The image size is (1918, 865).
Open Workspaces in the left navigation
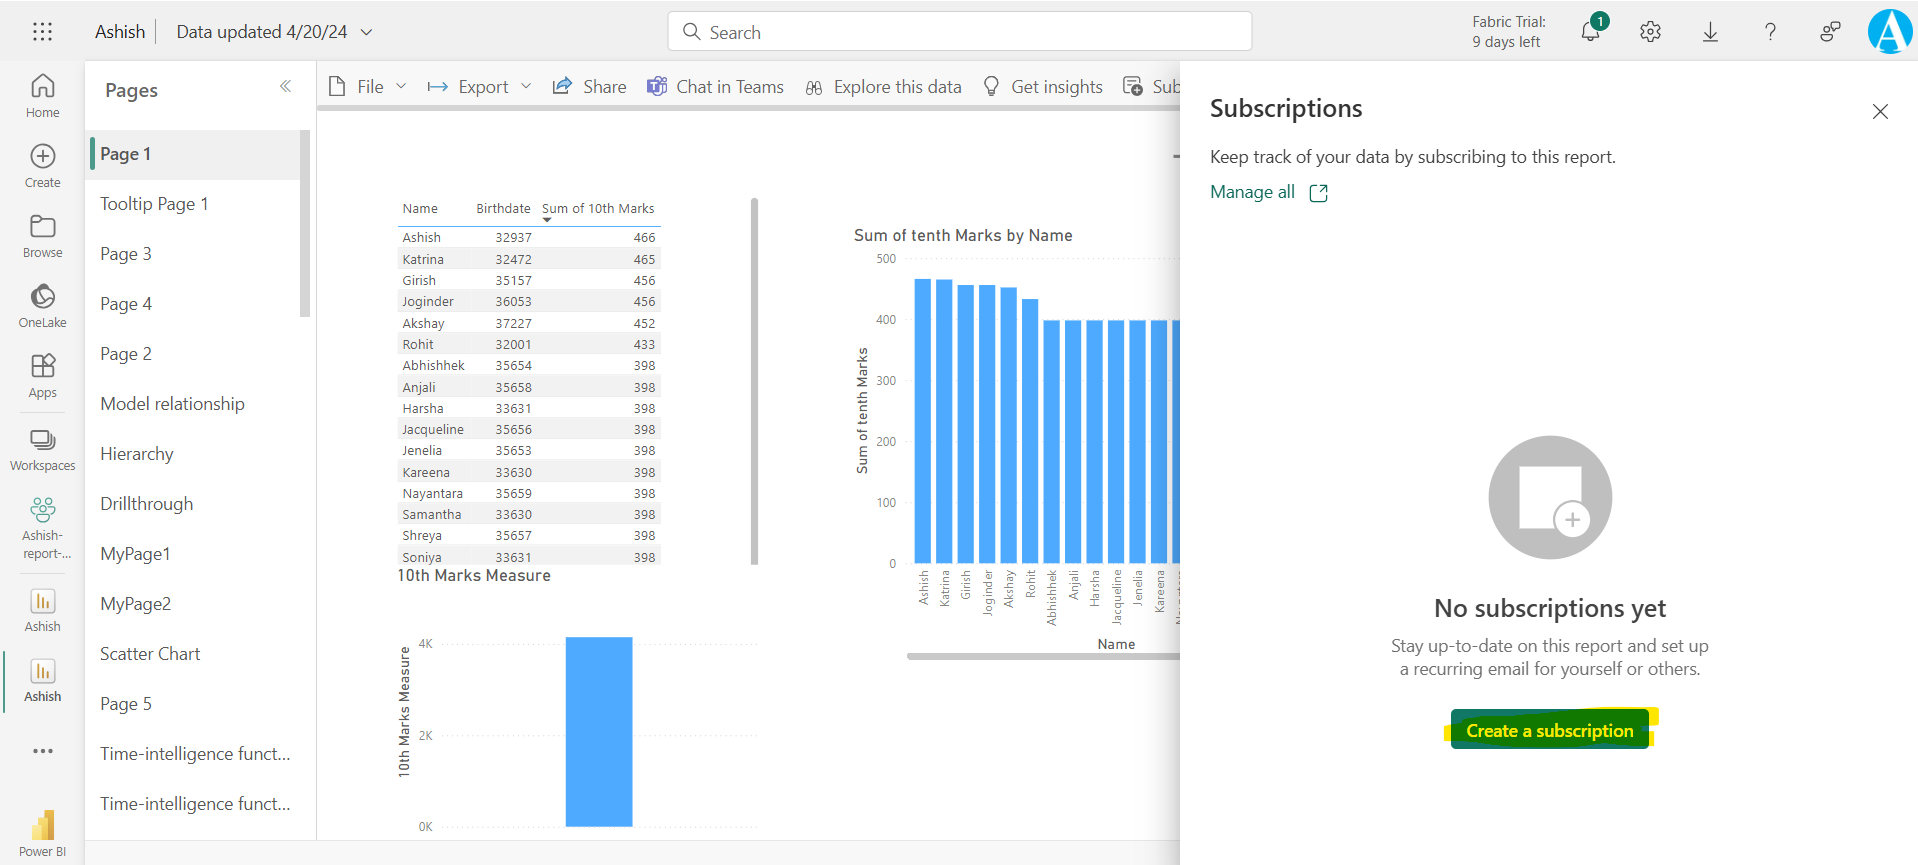pos(42,450)
